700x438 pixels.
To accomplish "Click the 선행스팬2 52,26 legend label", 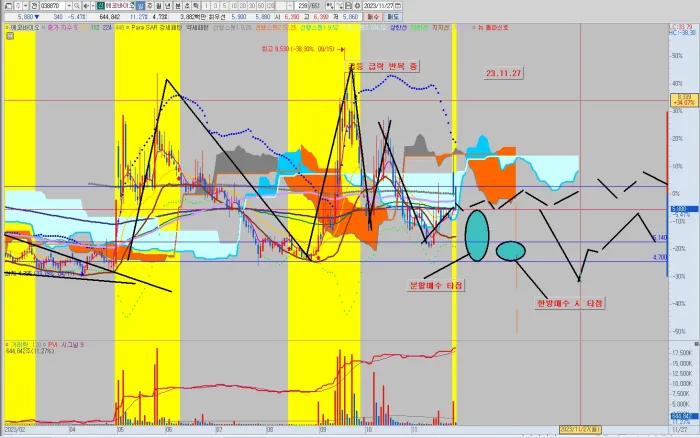I will pos(275,27).
